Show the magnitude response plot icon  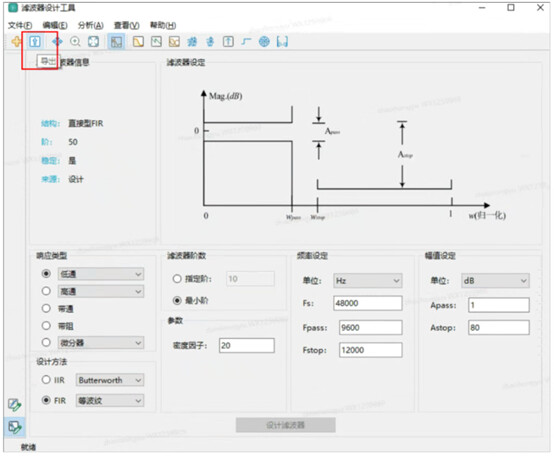click(x=138, y=42)
